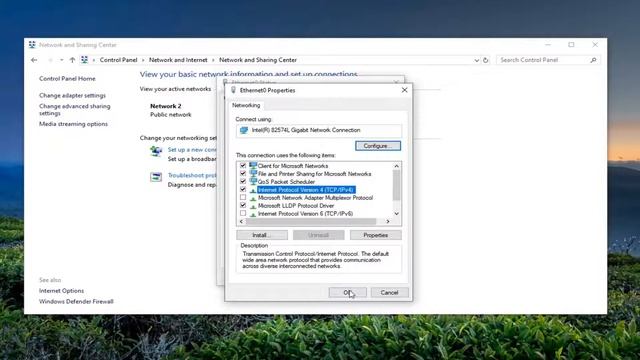Toggle Internet Protocol Version 4 checkbox
Image resolution: width=640 pixels, height=360 pixels.
[243, 189]
